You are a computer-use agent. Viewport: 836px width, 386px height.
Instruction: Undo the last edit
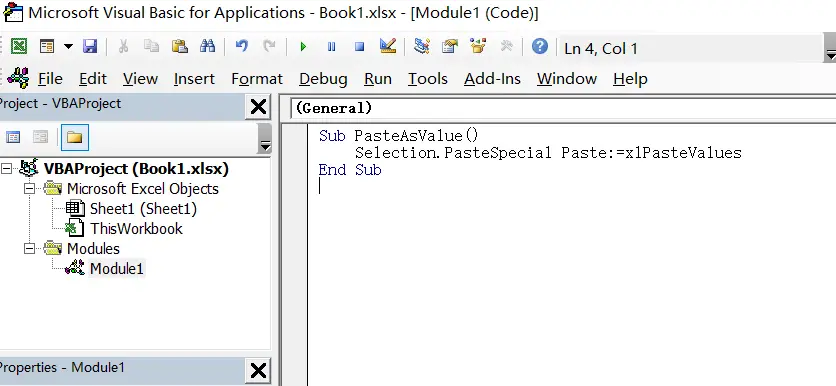click(242, 47)
